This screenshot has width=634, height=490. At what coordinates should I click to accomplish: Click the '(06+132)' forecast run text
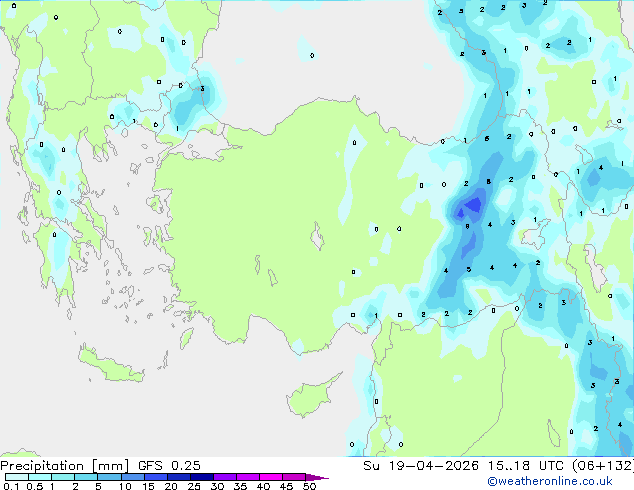coord(603,466)
